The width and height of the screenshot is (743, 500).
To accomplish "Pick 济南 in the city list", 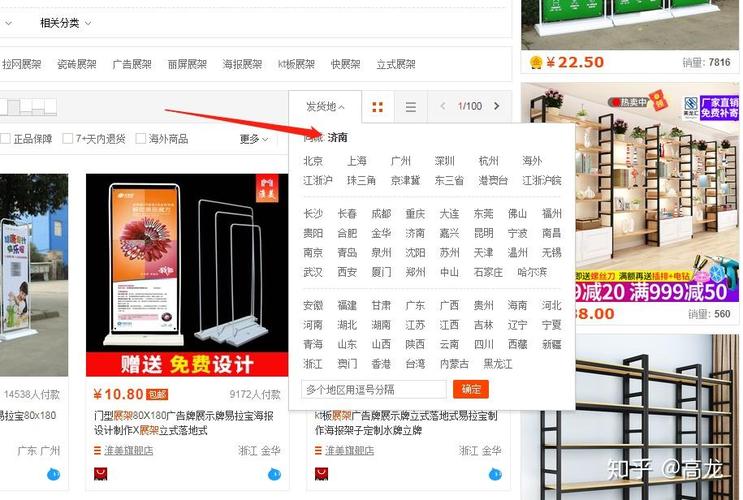I will 415,233.
